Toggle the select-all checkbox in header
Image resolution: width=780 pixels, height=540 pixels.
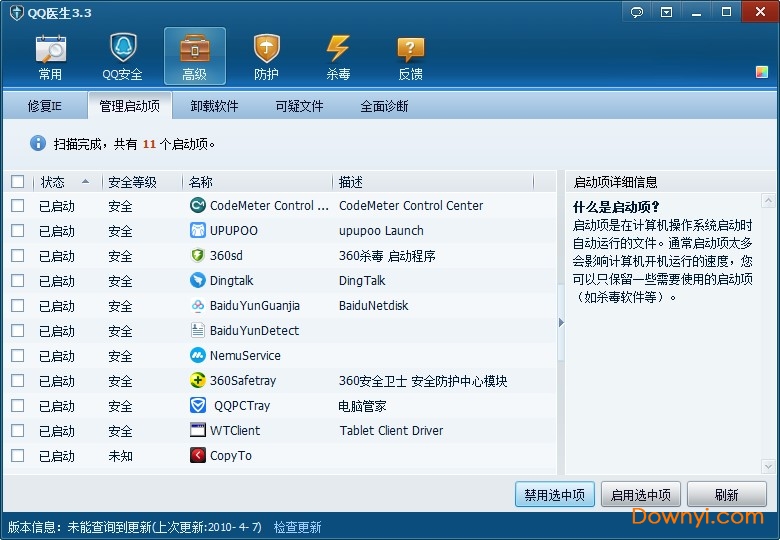(17, 181)
